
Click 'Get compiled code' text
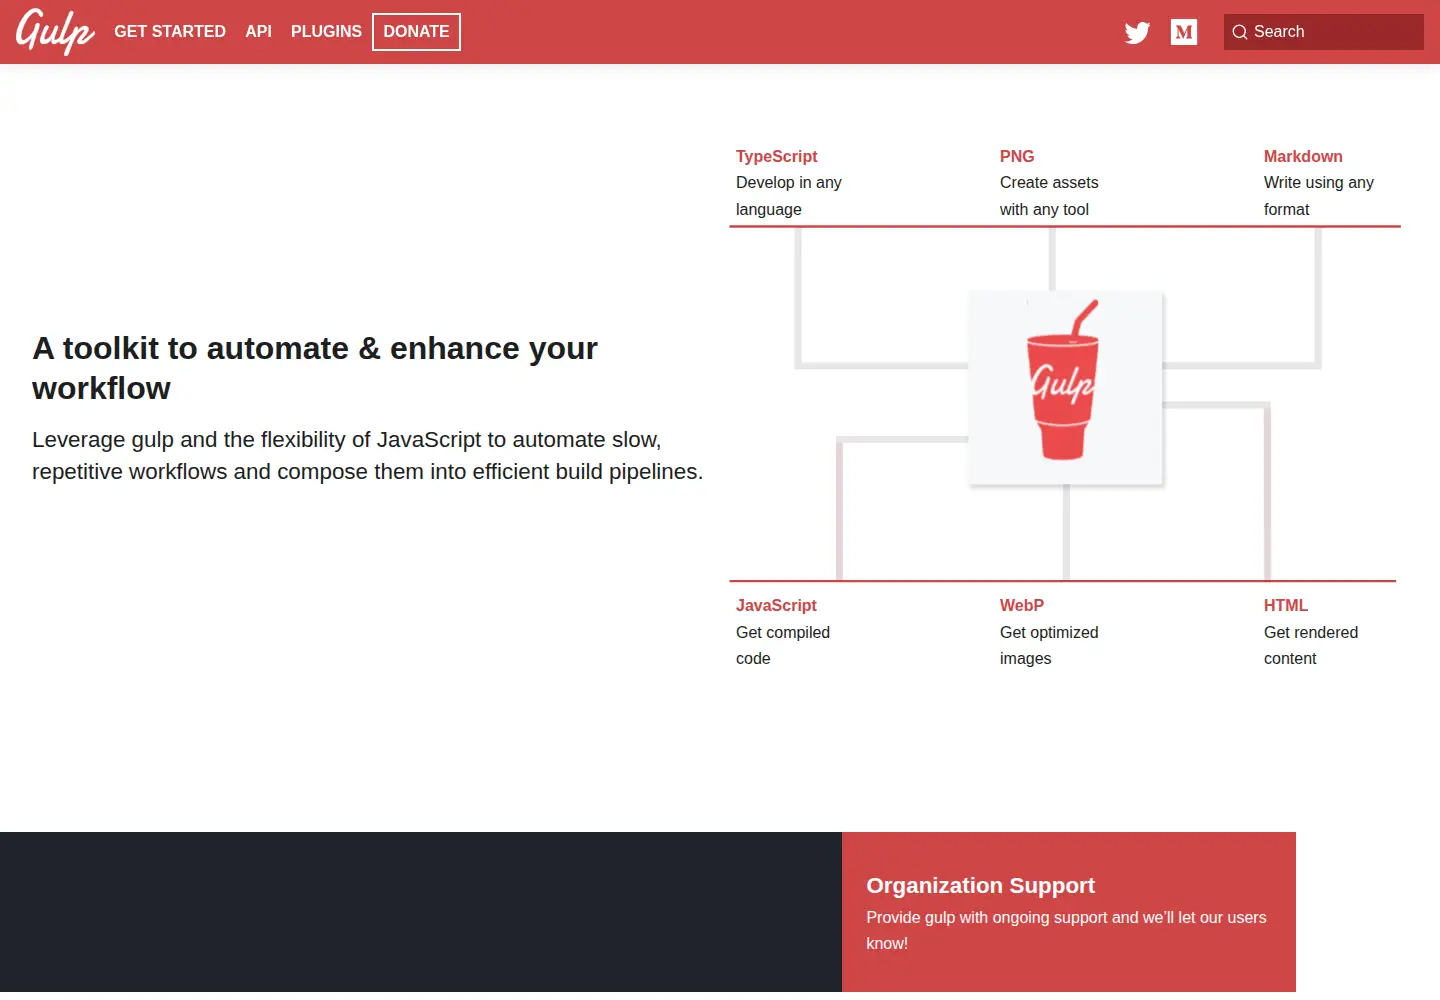783,645
